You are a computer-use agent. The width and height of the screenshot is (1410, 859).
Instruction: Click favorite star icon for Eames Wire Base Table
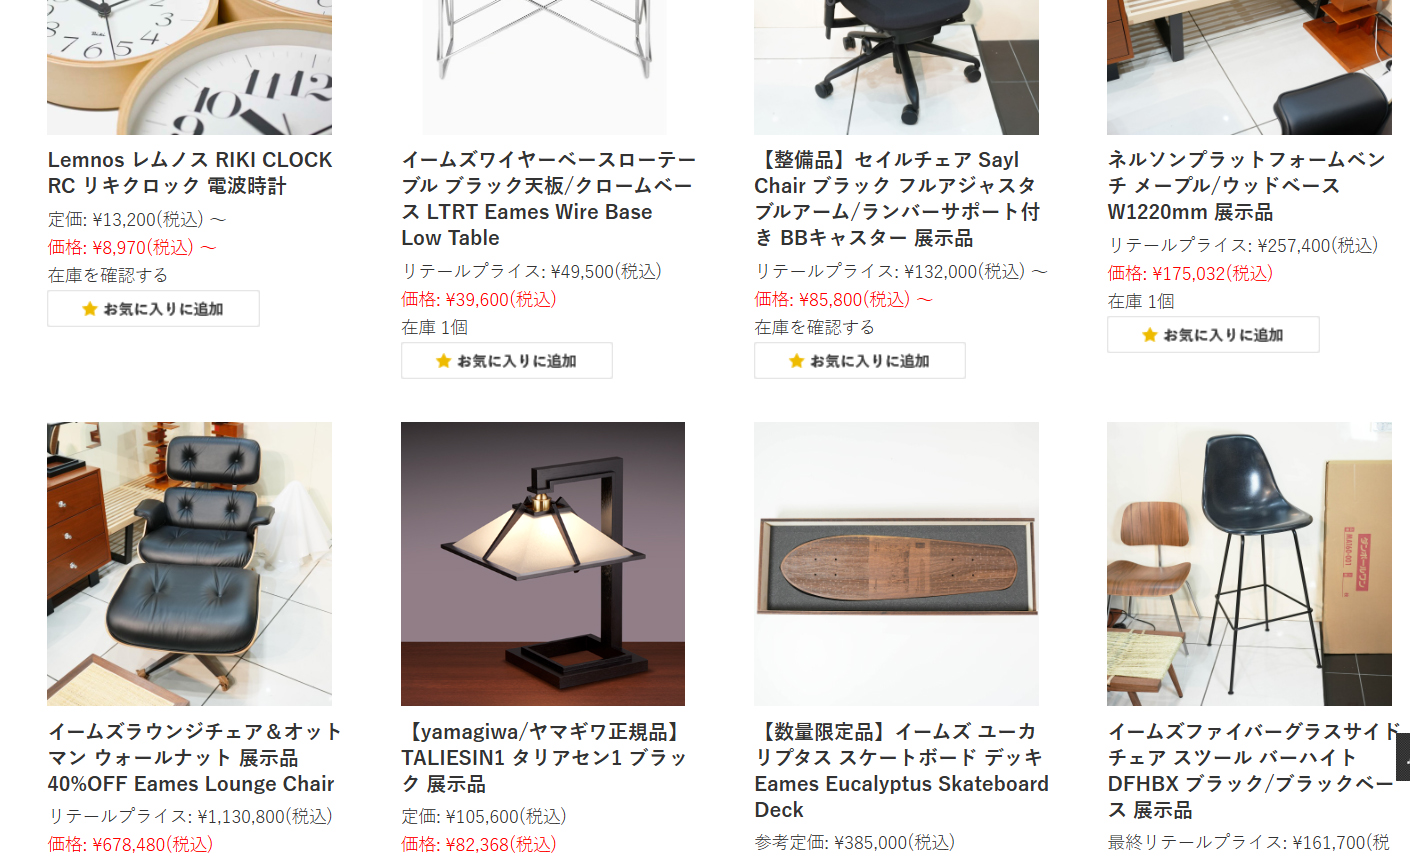444,361
